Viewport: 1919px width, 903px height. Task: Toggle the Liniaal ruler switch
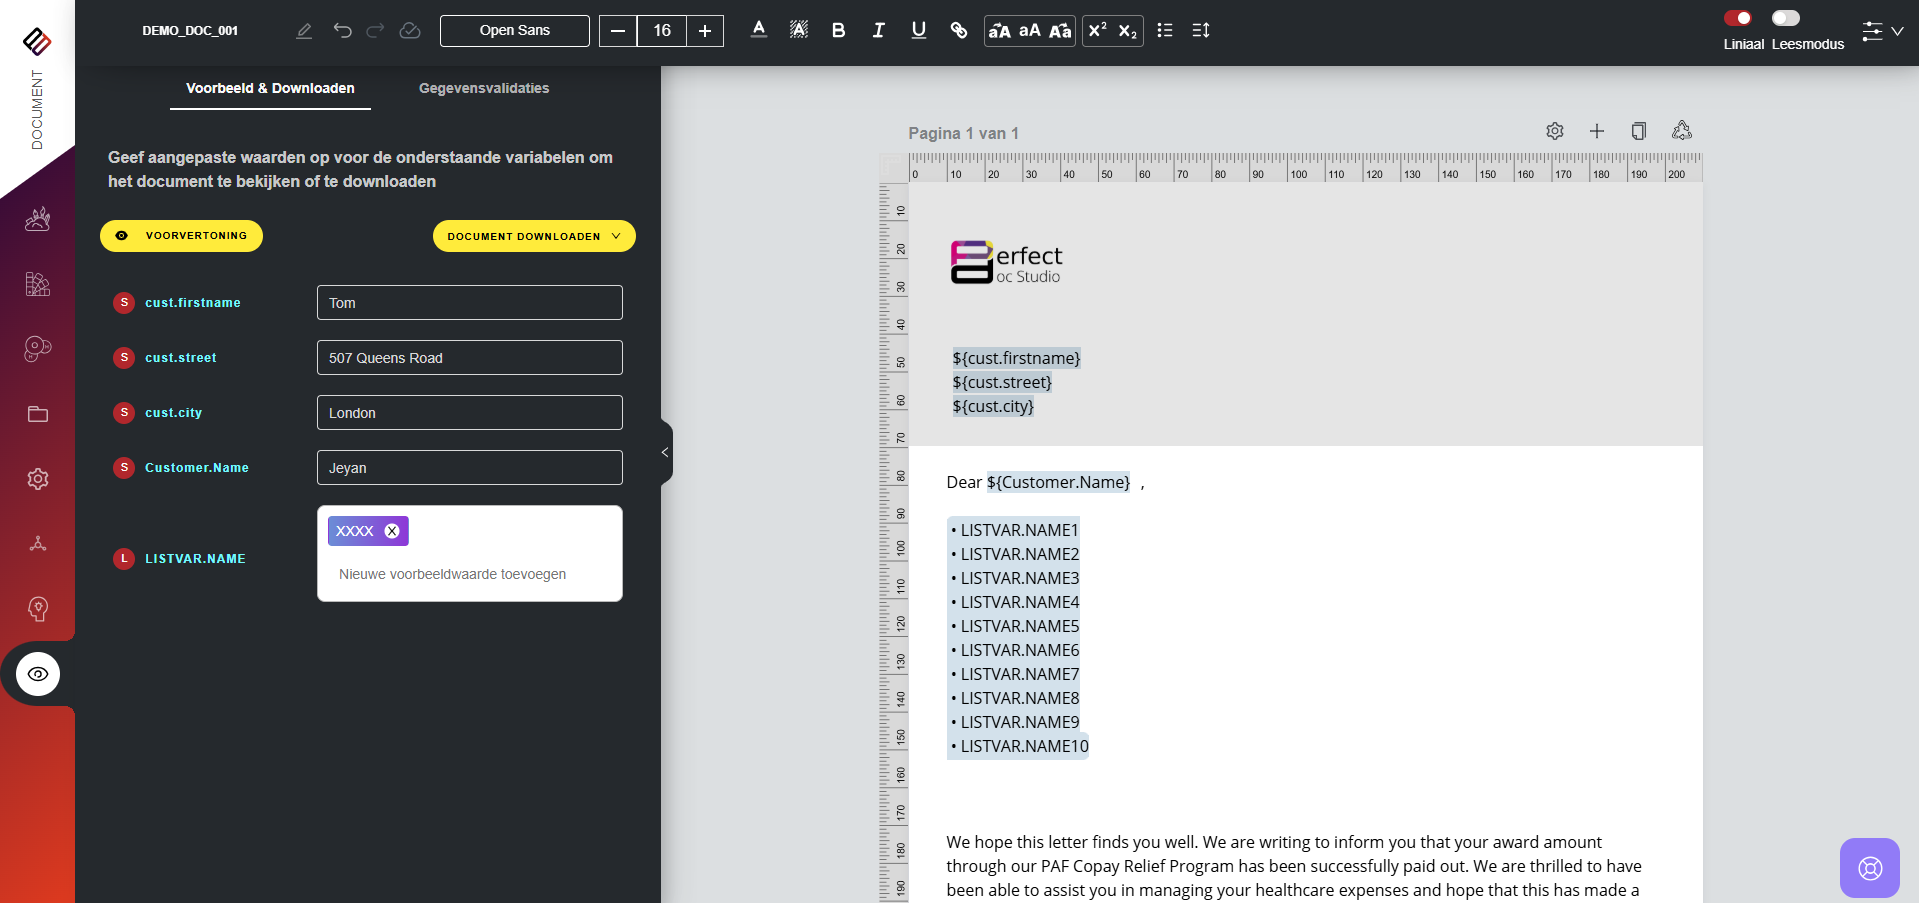pos(1737,18)
